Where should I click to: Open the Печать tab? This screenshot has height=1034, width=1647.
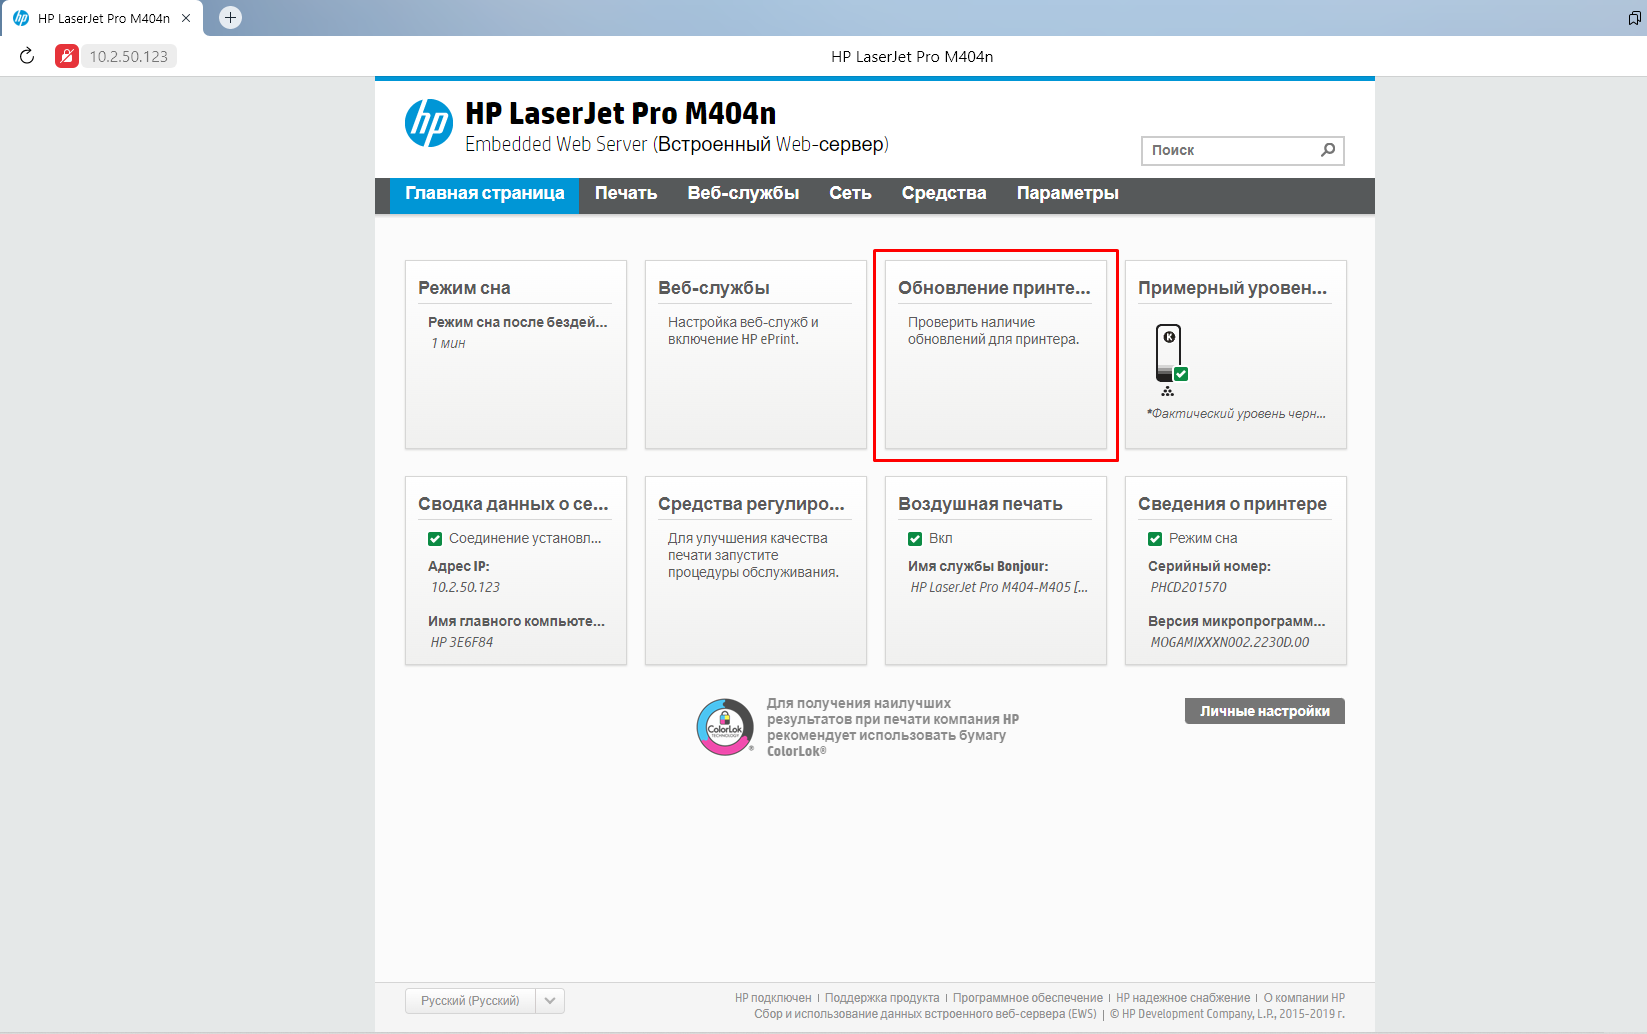coord(626,194)
